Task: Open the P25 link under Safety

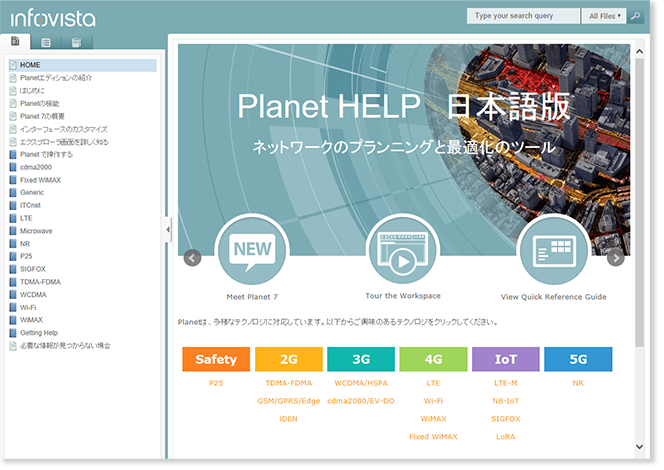Action: pos(216,383)
